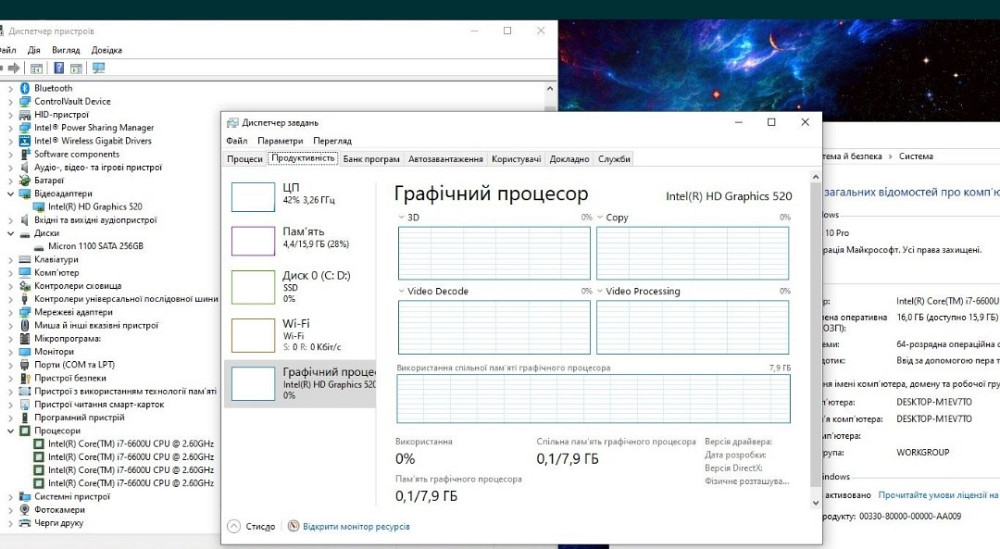This screenshot has height=549, width=1000.
Task: Click the Task Manager scrollbar up arrow
Action: (x=816, y=177)
